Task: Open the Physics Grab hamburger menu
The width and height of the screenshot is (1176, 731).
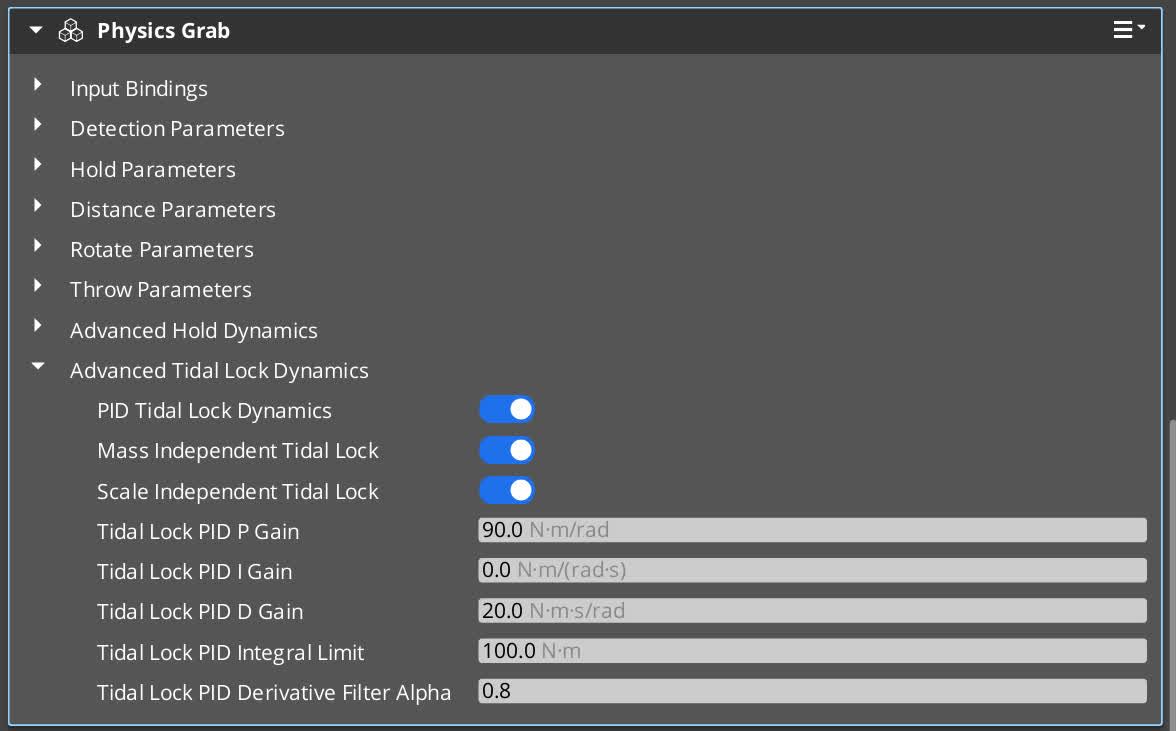Action: [x=1128, y=30]
